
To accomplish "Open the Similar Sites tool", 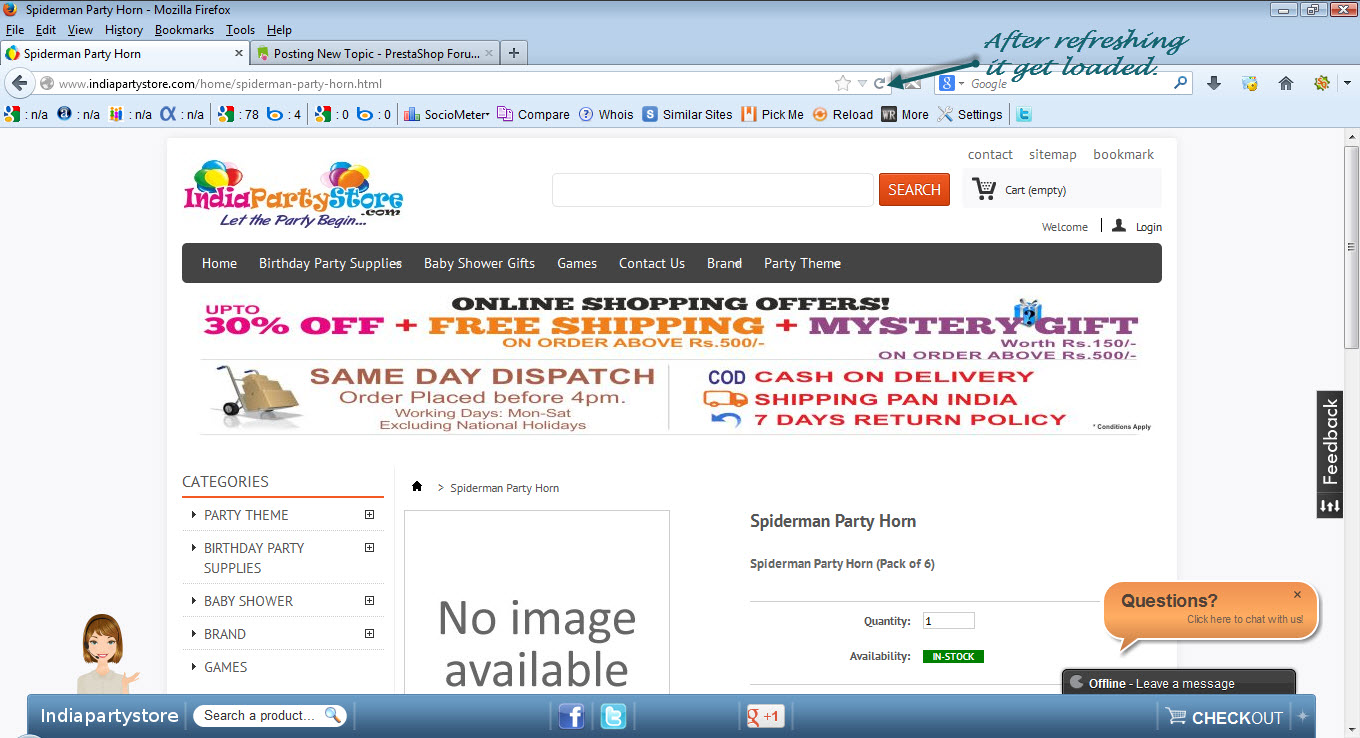I will 688,114.
